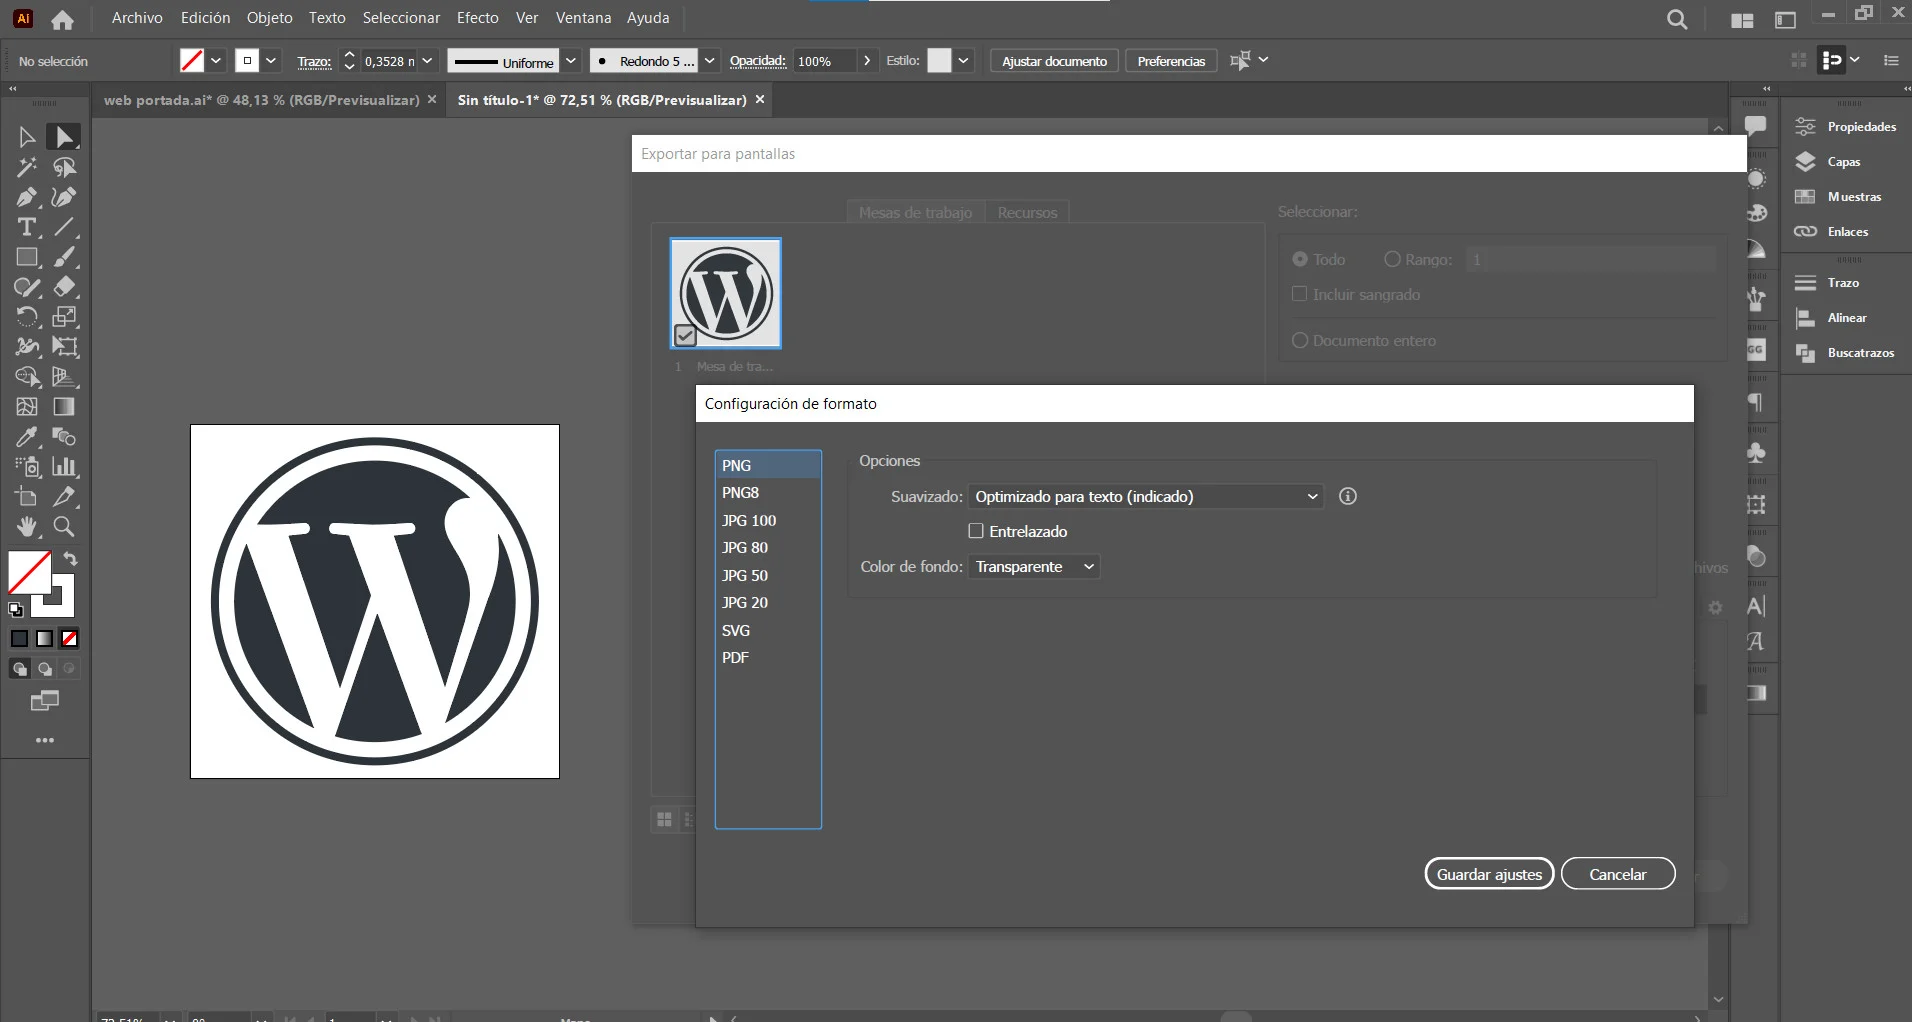The width and height of the screenshot is (1912, 1022).
Task: Expand the Uniforme stroke profile dropdown
Action: pyautogui.click(x=570, y=61)
